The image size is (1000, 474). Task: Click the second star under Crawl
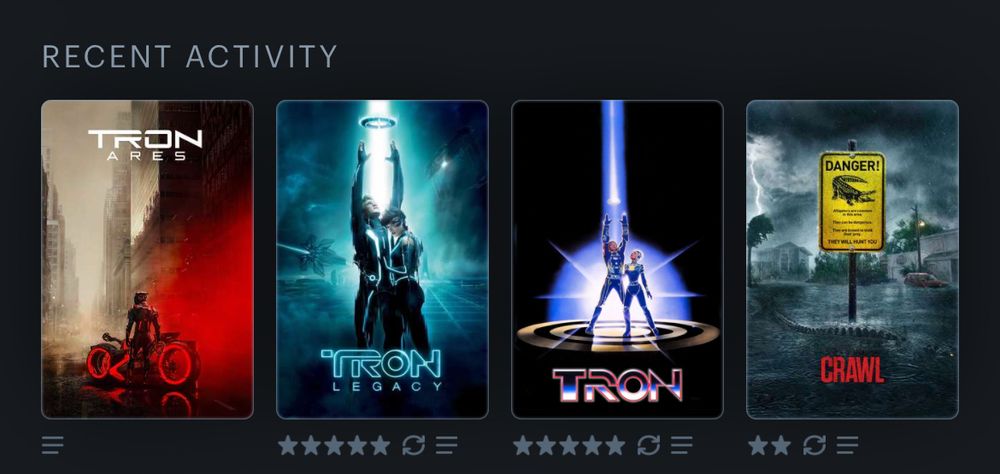click(x=781, y=445)
